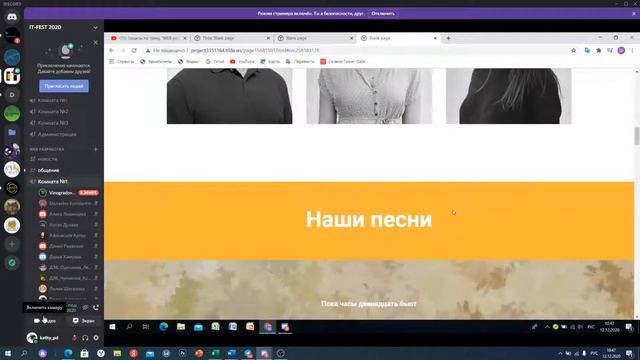
Task: Share screen with the Экран button
Action: (x=83, y=321)
